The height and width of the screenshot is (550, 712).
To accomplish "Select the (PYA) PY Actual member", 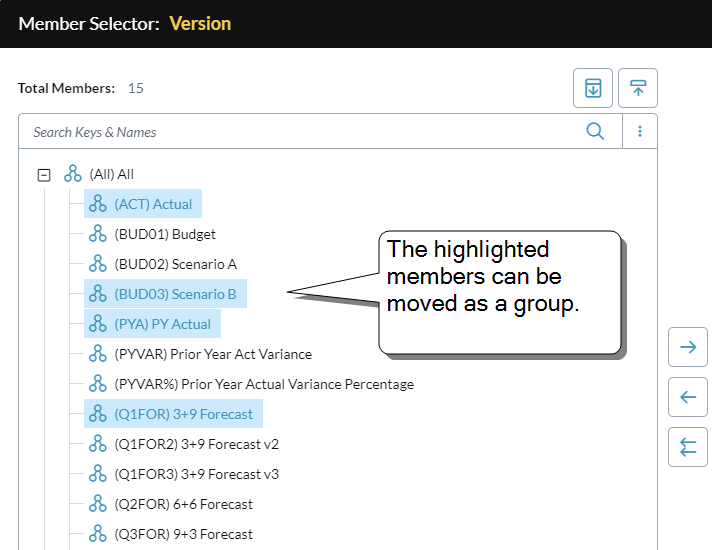I will click(163, 324).
